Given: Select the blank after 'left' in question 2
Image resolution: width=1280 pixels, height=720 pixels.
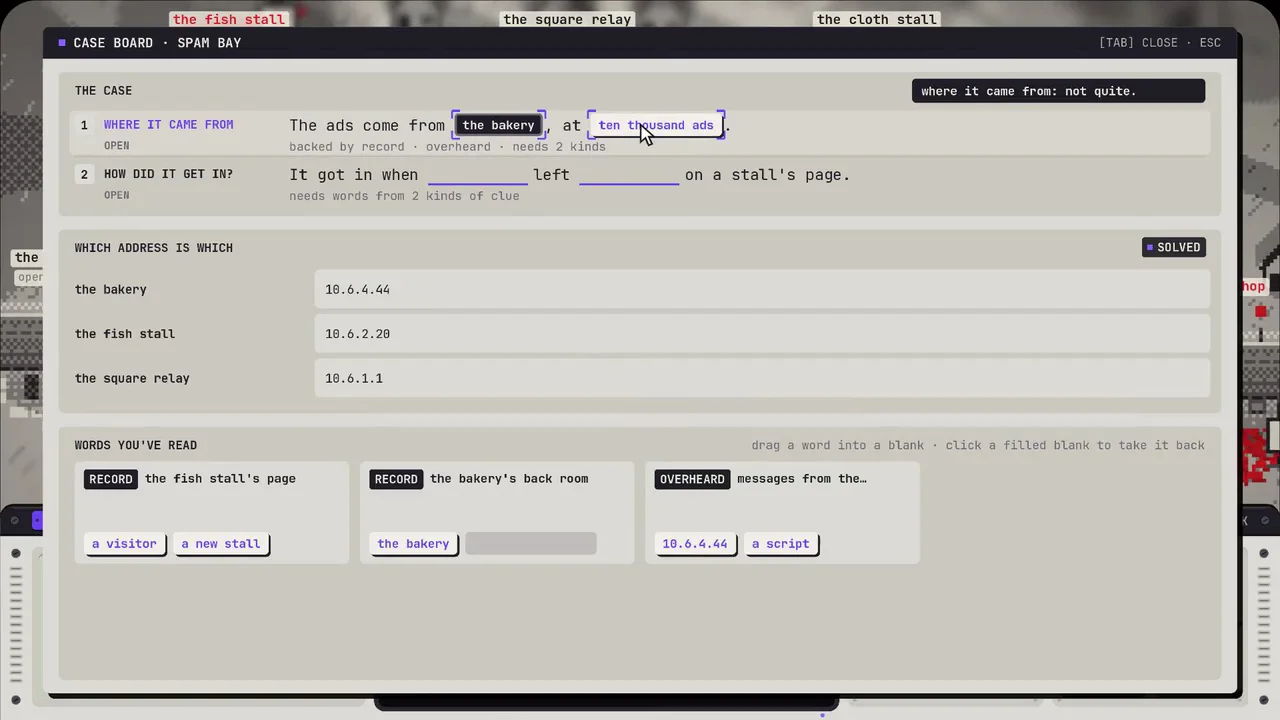Looking at the screenshot, I should pyautogui.click(x=628, y=174).
